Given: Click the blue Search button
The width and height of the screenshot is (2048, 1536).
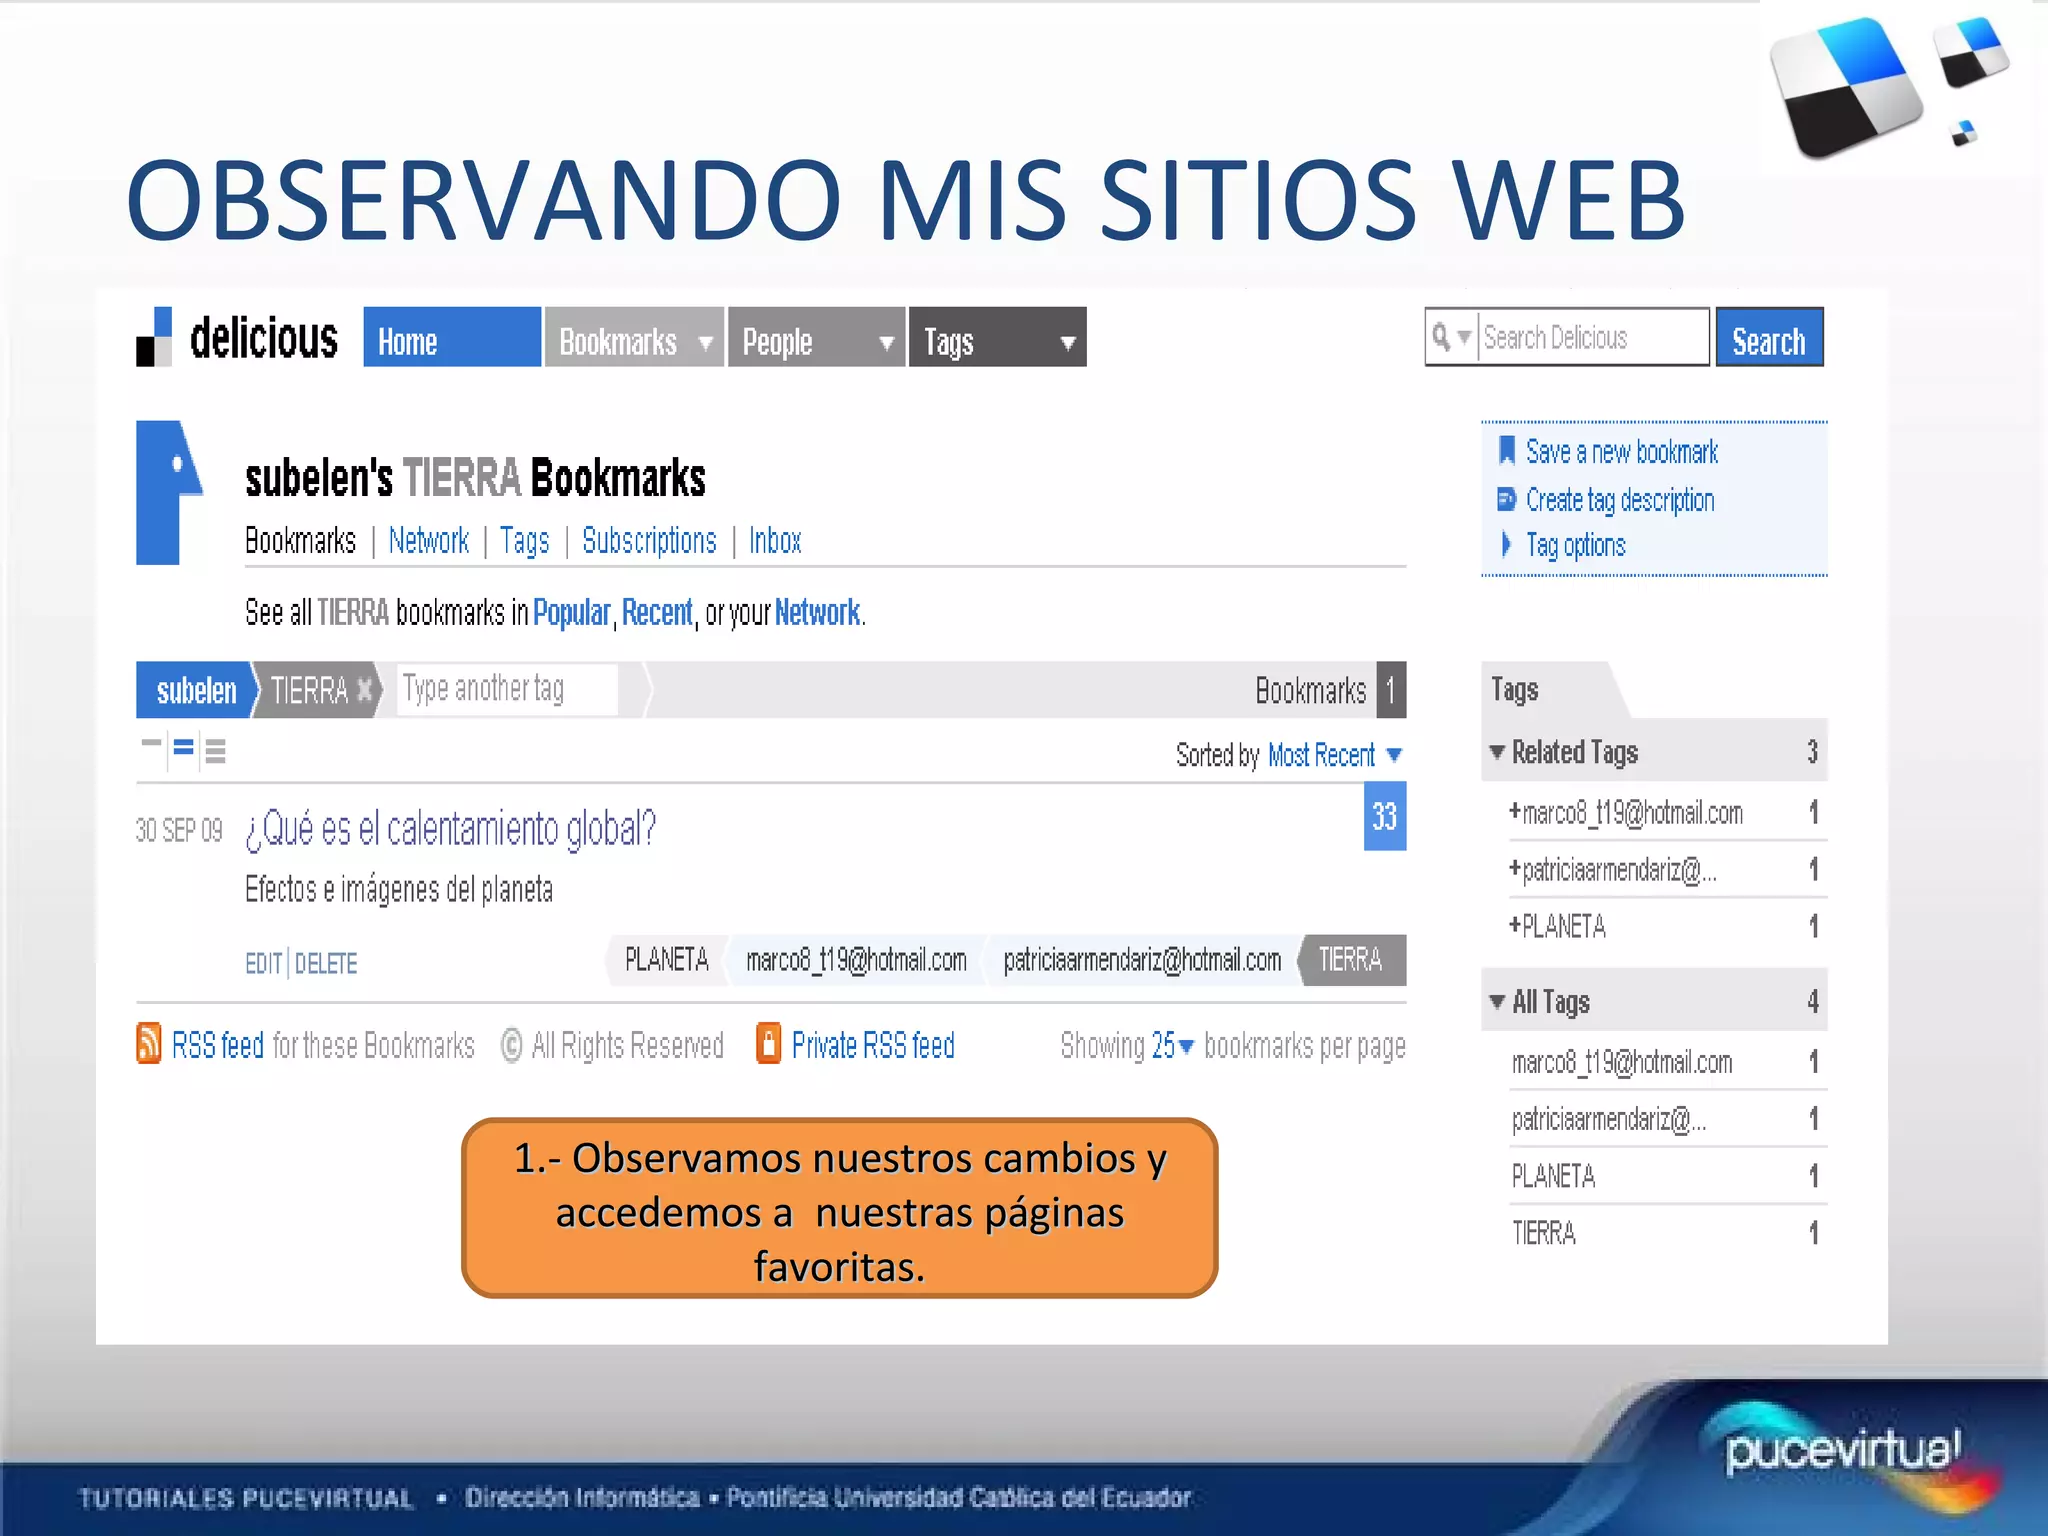Looking at the screenshot, I should (1769, 337).
